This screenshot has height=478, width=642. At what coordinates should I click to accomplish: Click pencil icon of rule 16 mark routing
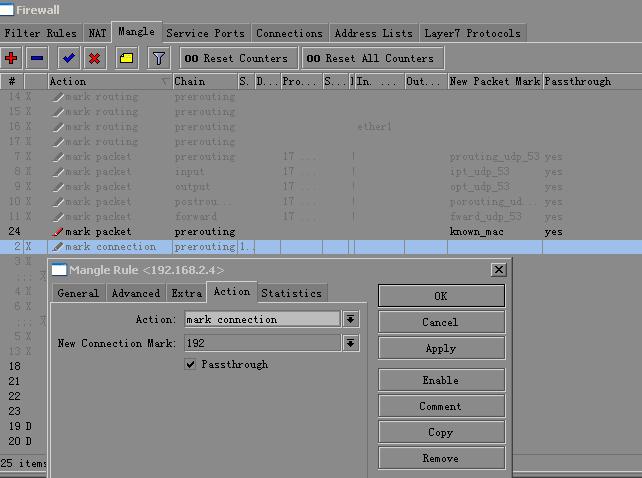coord(58,127)
